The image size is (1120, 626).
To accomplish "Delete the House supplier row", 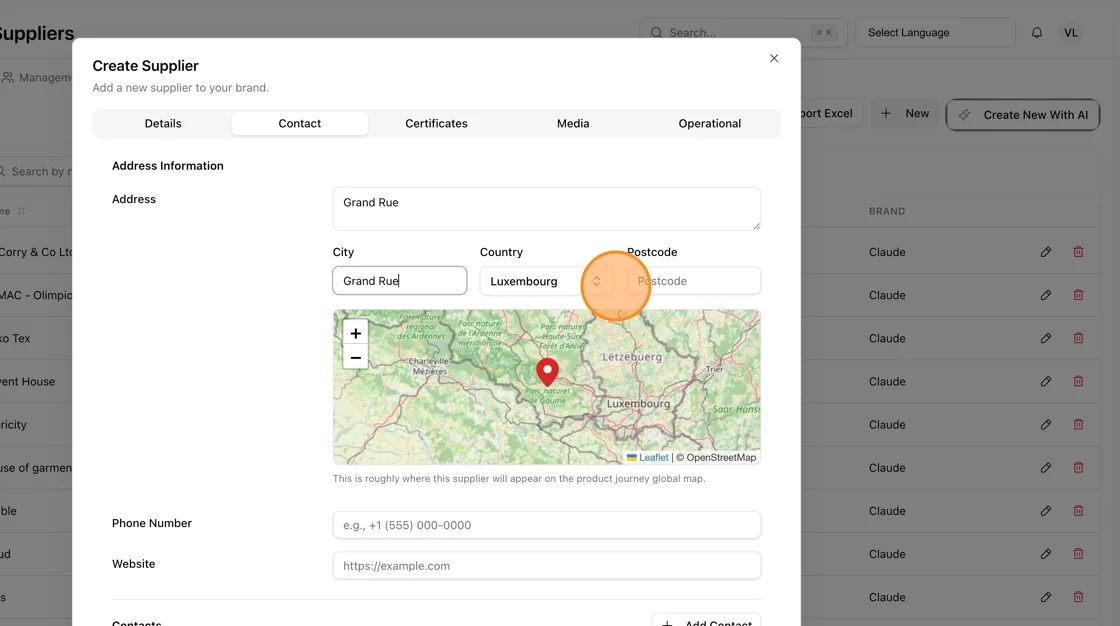I will 1079,381.
